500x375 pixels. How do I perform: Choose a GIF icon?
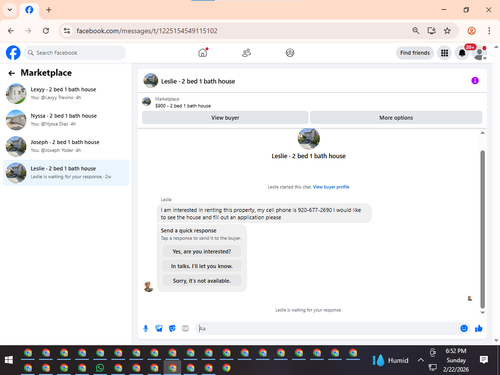185,329
